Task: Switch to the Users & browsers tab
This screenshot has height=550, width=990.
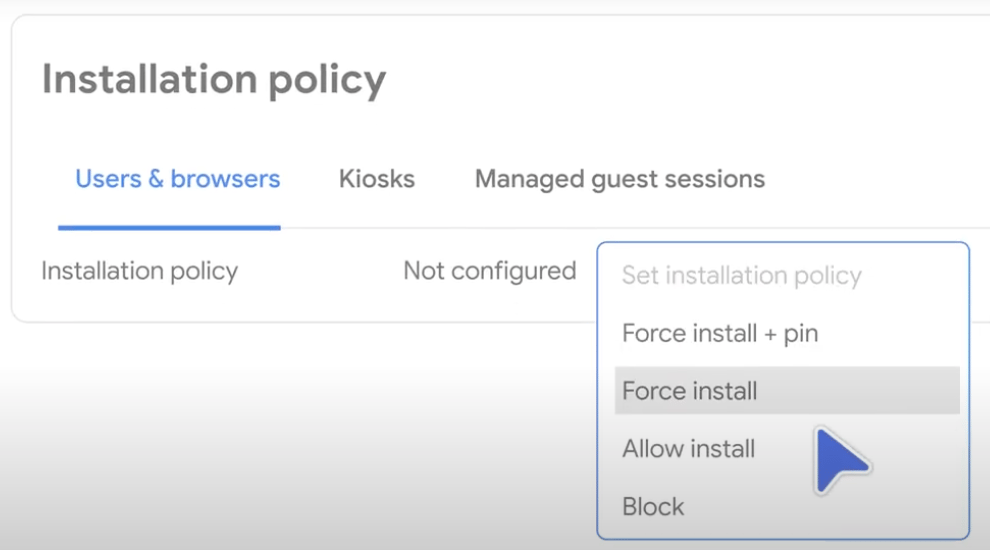Action: click(177, 179)
